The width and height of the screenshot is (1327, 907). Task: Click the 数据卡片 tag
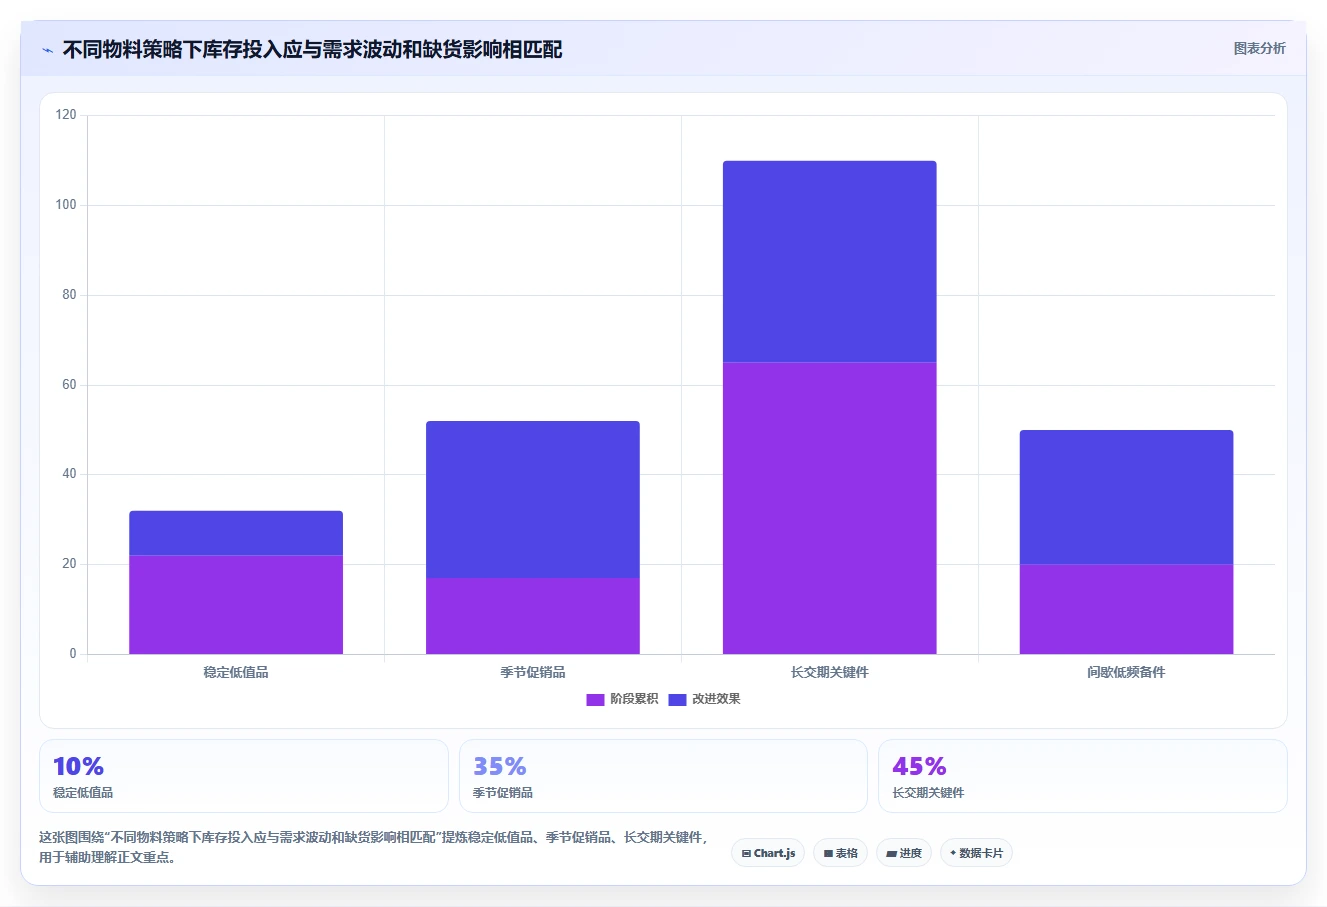point(976,853)
